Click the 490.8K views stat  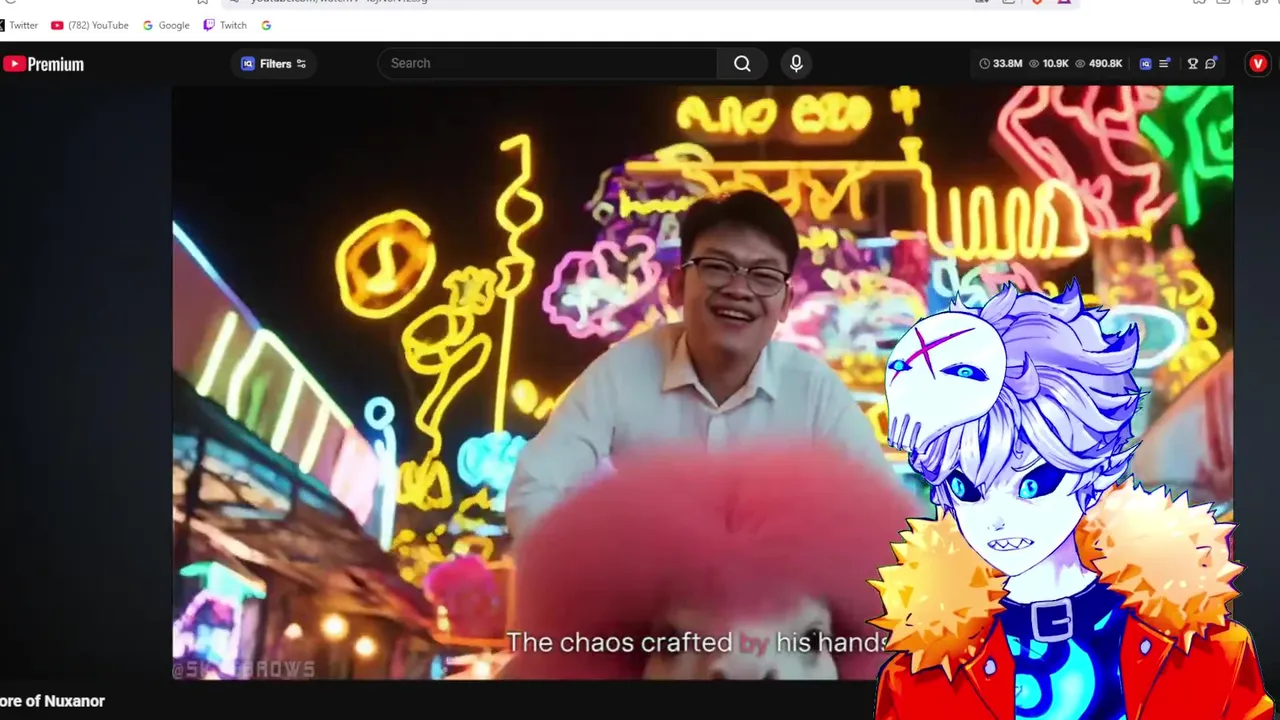(1098, 64)
